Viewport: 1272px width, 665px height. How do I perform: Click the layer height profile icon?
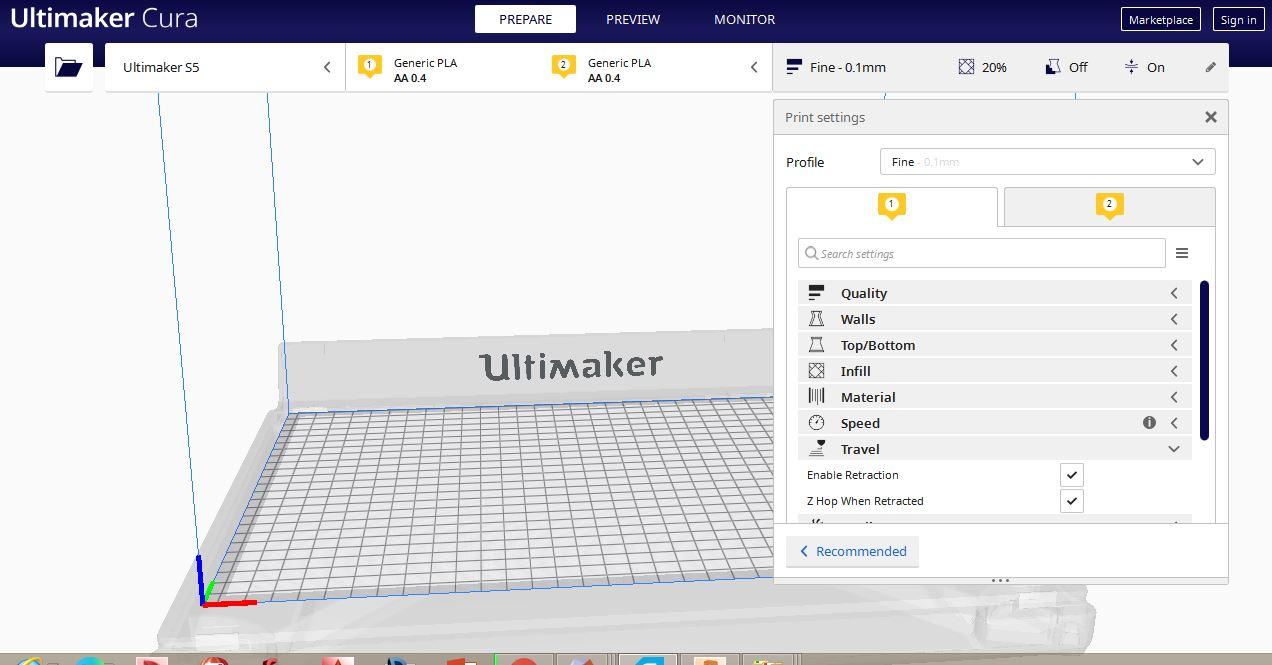coord(794,67)
